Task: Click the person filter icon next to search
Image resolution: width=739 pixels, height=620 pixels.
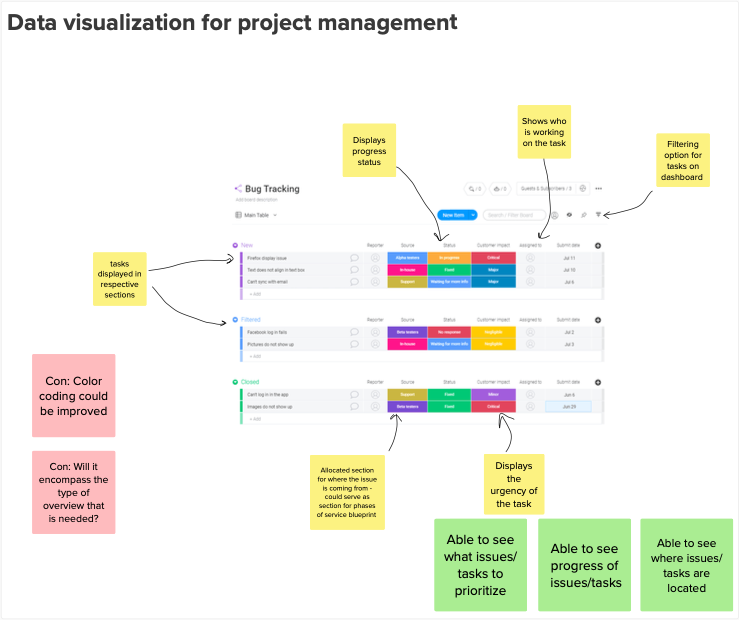Action: click(555, 214)
